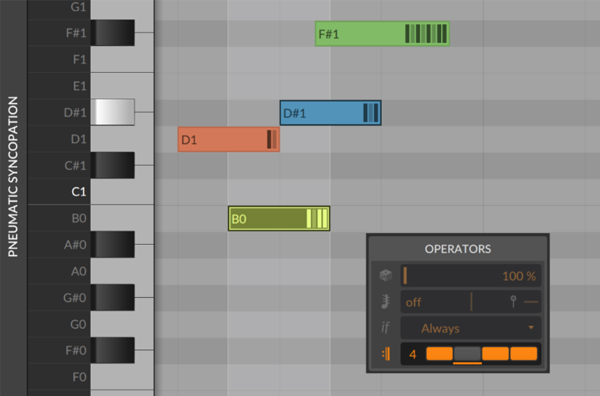Click the Always dropdown arrow
The height and width of the screenshot is (396, 600).
click(x=531, y=328)
